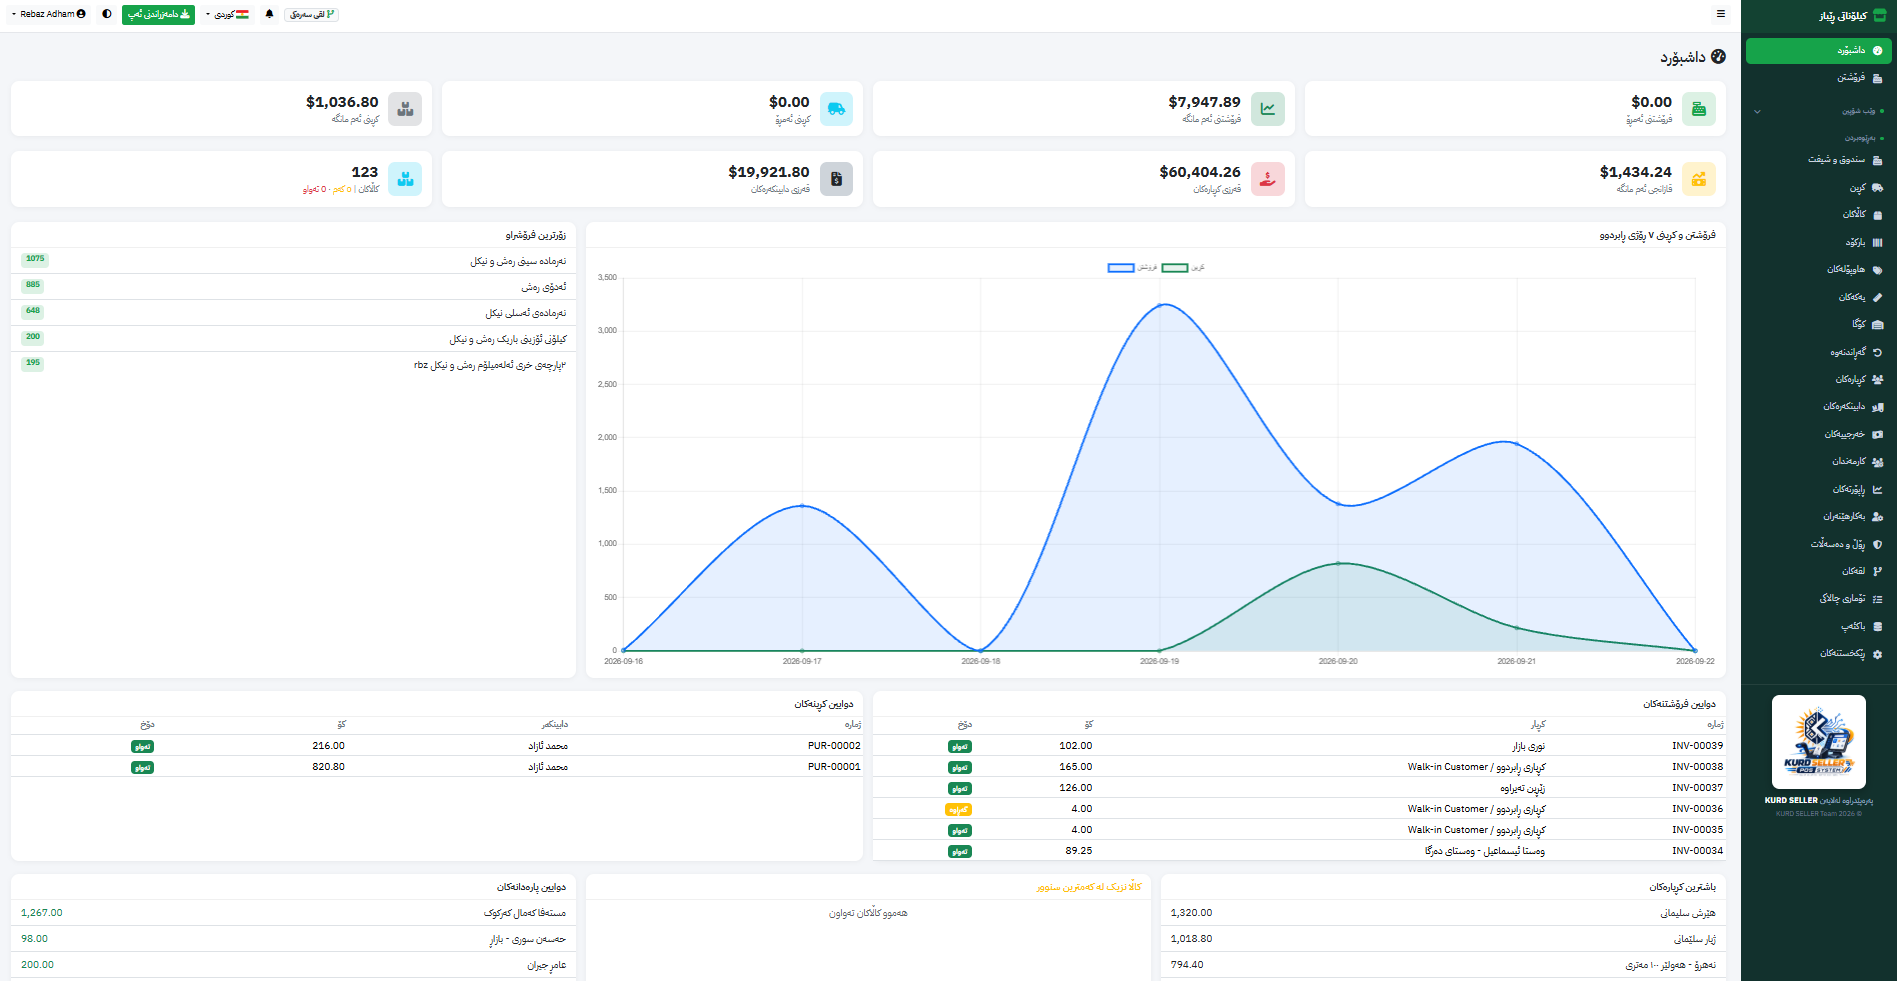Toggle the sidebar with the hamburger icon
The width and height of the screenshot is (1897, 981).
[x=1721, y=14]
